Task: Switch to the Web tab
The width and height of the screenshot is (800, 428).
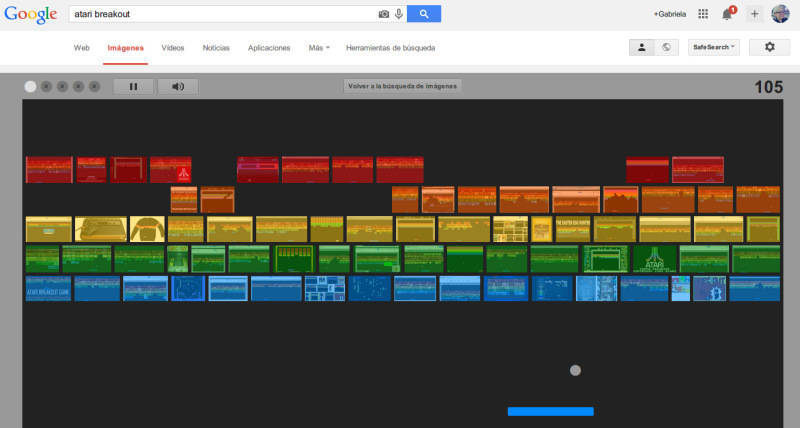Action: pos(82,48)
